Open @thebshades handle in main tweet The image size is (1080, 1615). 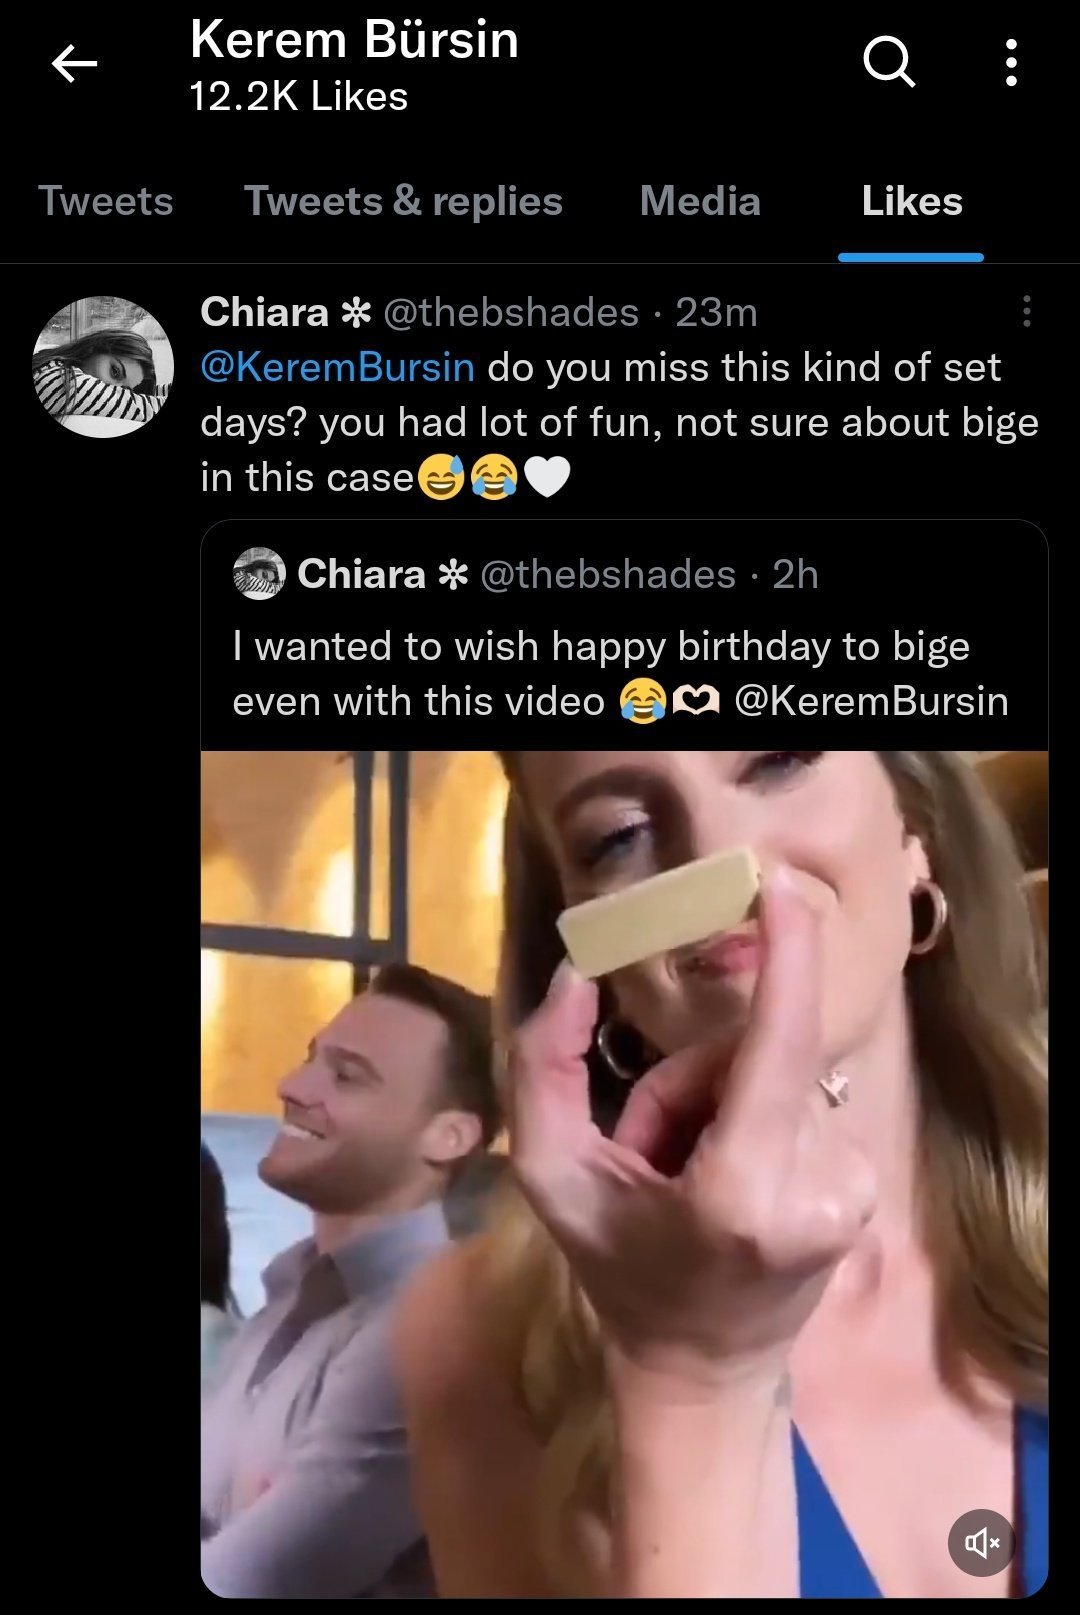tap(510, 312)
